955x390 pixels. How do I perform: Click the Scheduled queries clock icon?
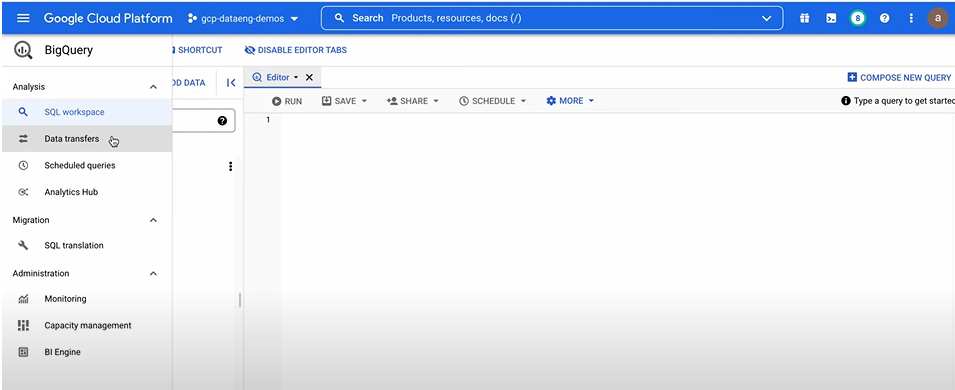coord(23,165)
